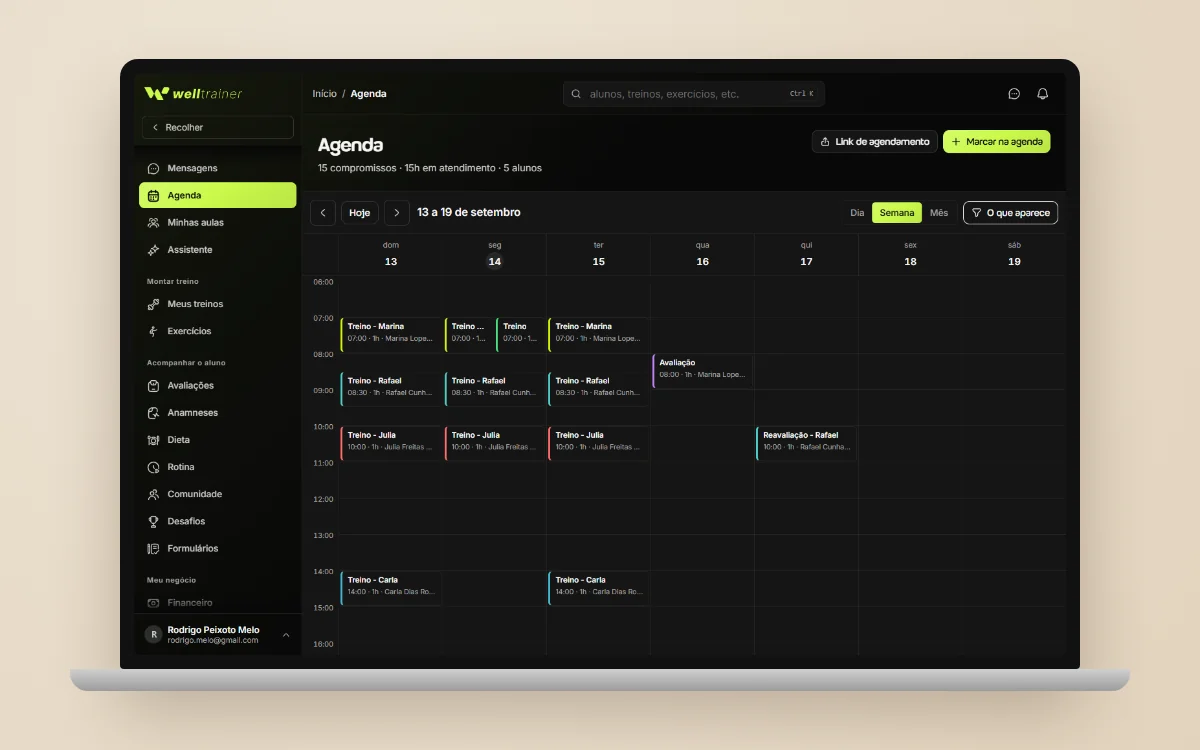Switch to Dia view
Image resolution: width=1200 pixels, height=750 pixels.
(857, 213)
